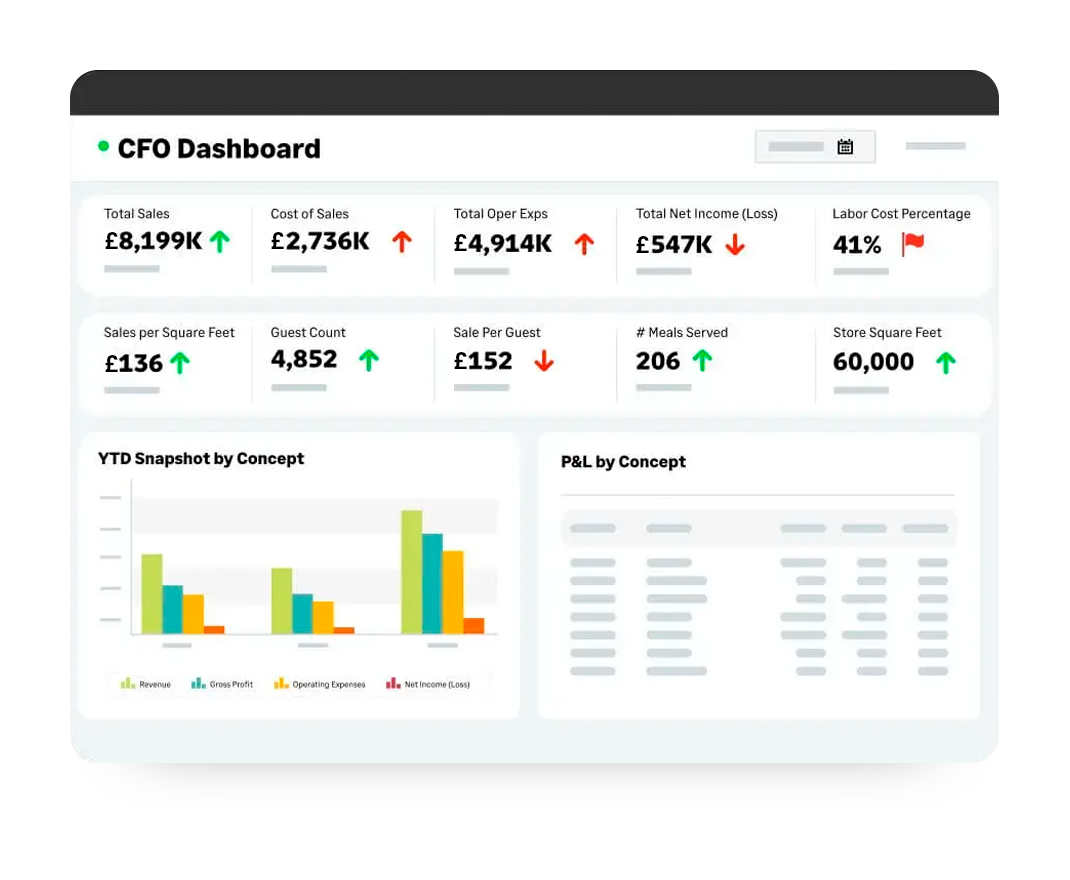This screenshot has height=880, width=1070.
Task: Click the Operating Expenses legend label
Action: point(329,684)
